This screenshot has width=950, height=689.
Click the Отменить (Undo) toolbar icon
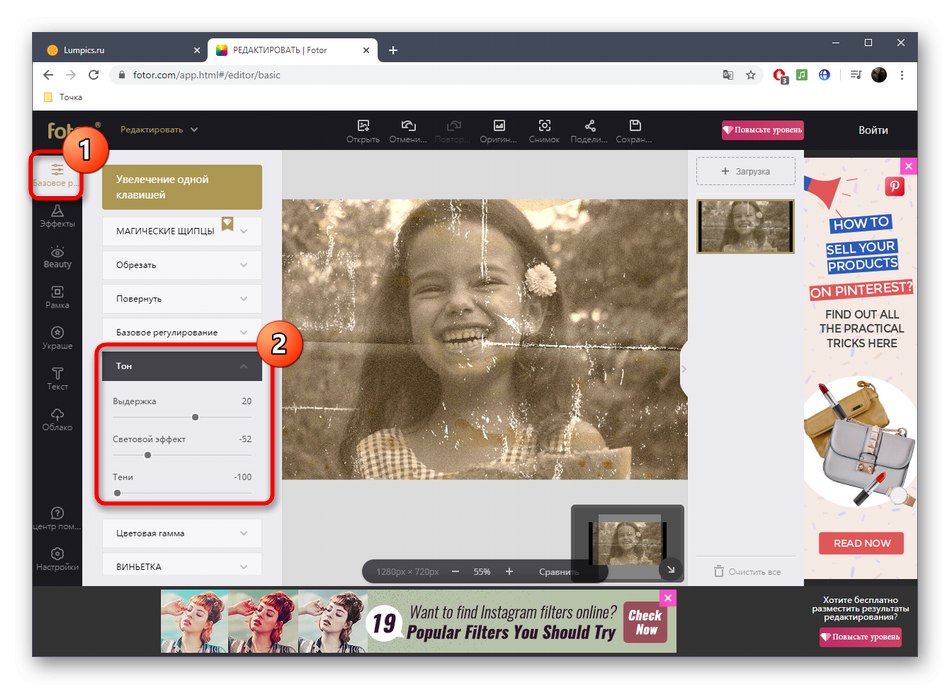(408, 131)
